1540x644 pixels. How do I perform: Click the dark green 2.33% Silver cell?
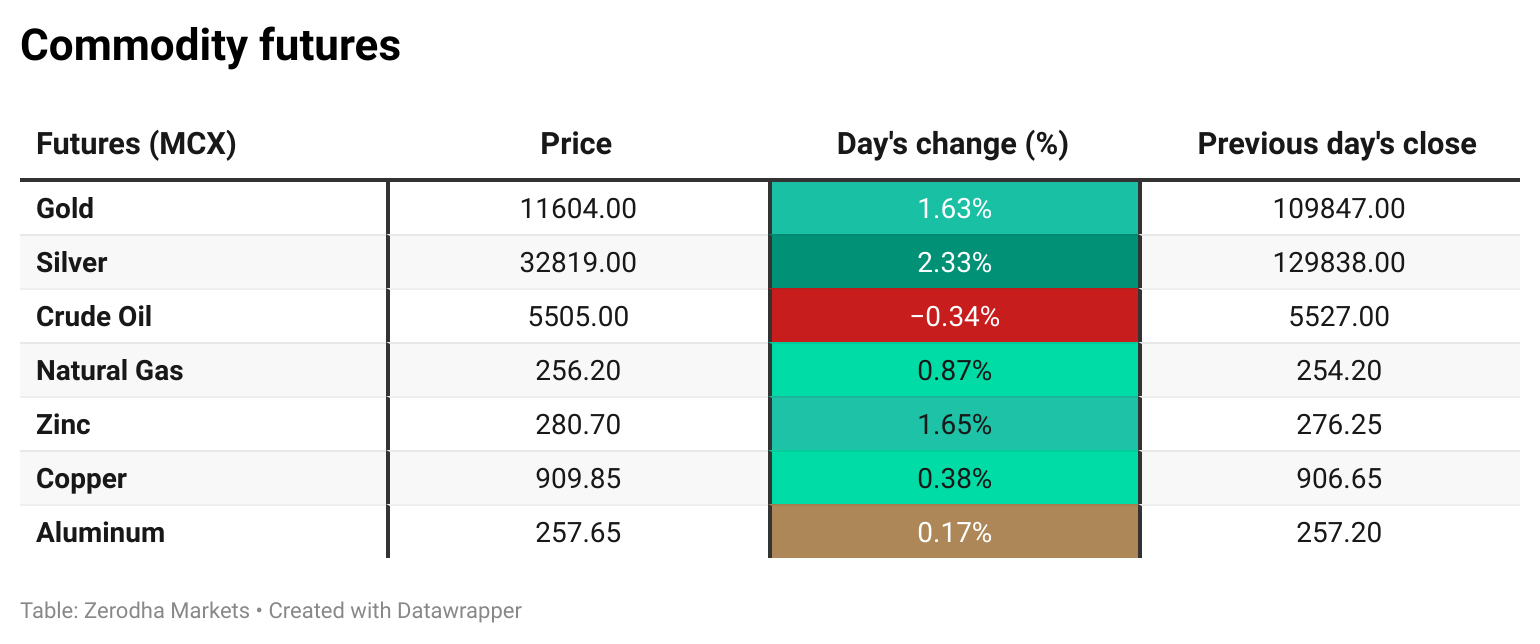coord(954,262)
